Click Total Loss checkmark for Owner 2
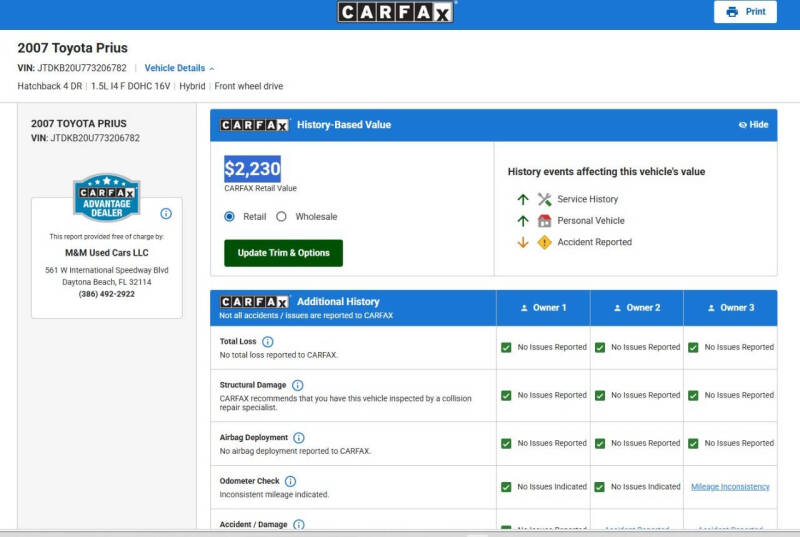Screen dimensions: 800x537 coord(600,347)
